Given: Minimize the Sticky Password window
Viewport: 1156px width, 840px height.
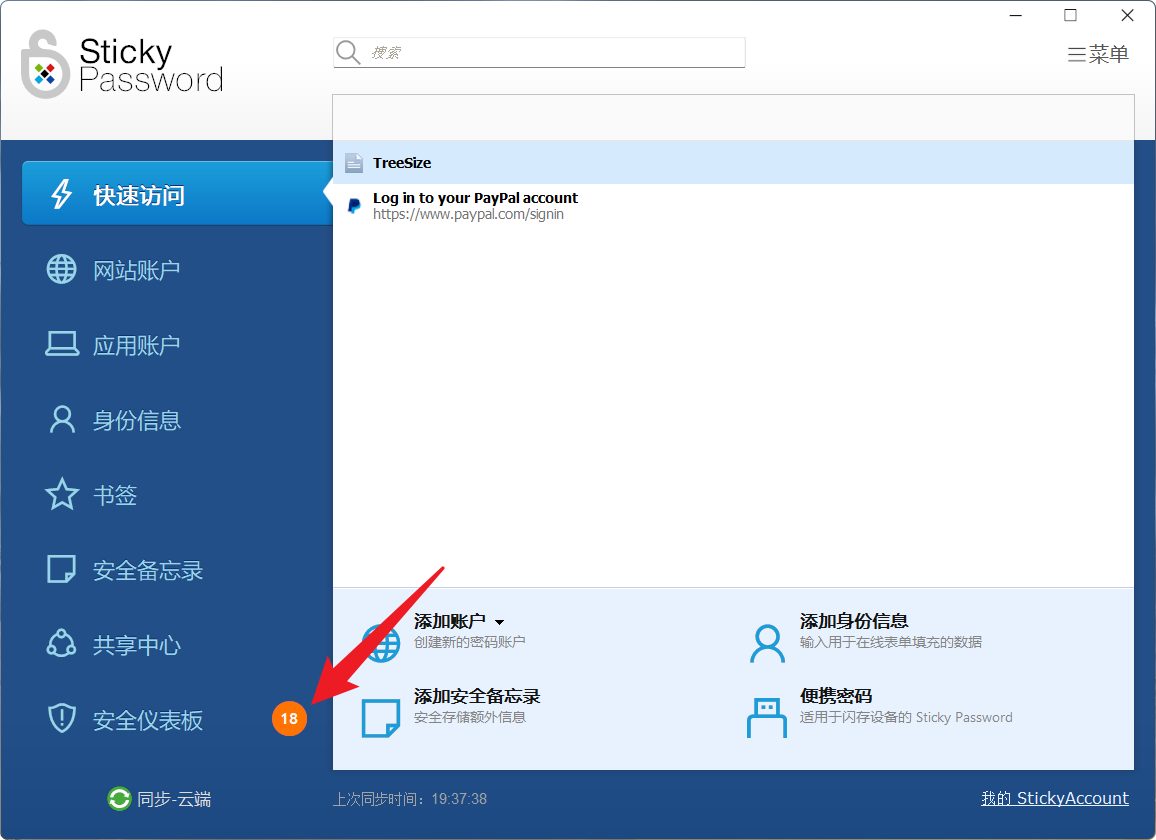Looking at the screenshot, I should click(1016, 15).
